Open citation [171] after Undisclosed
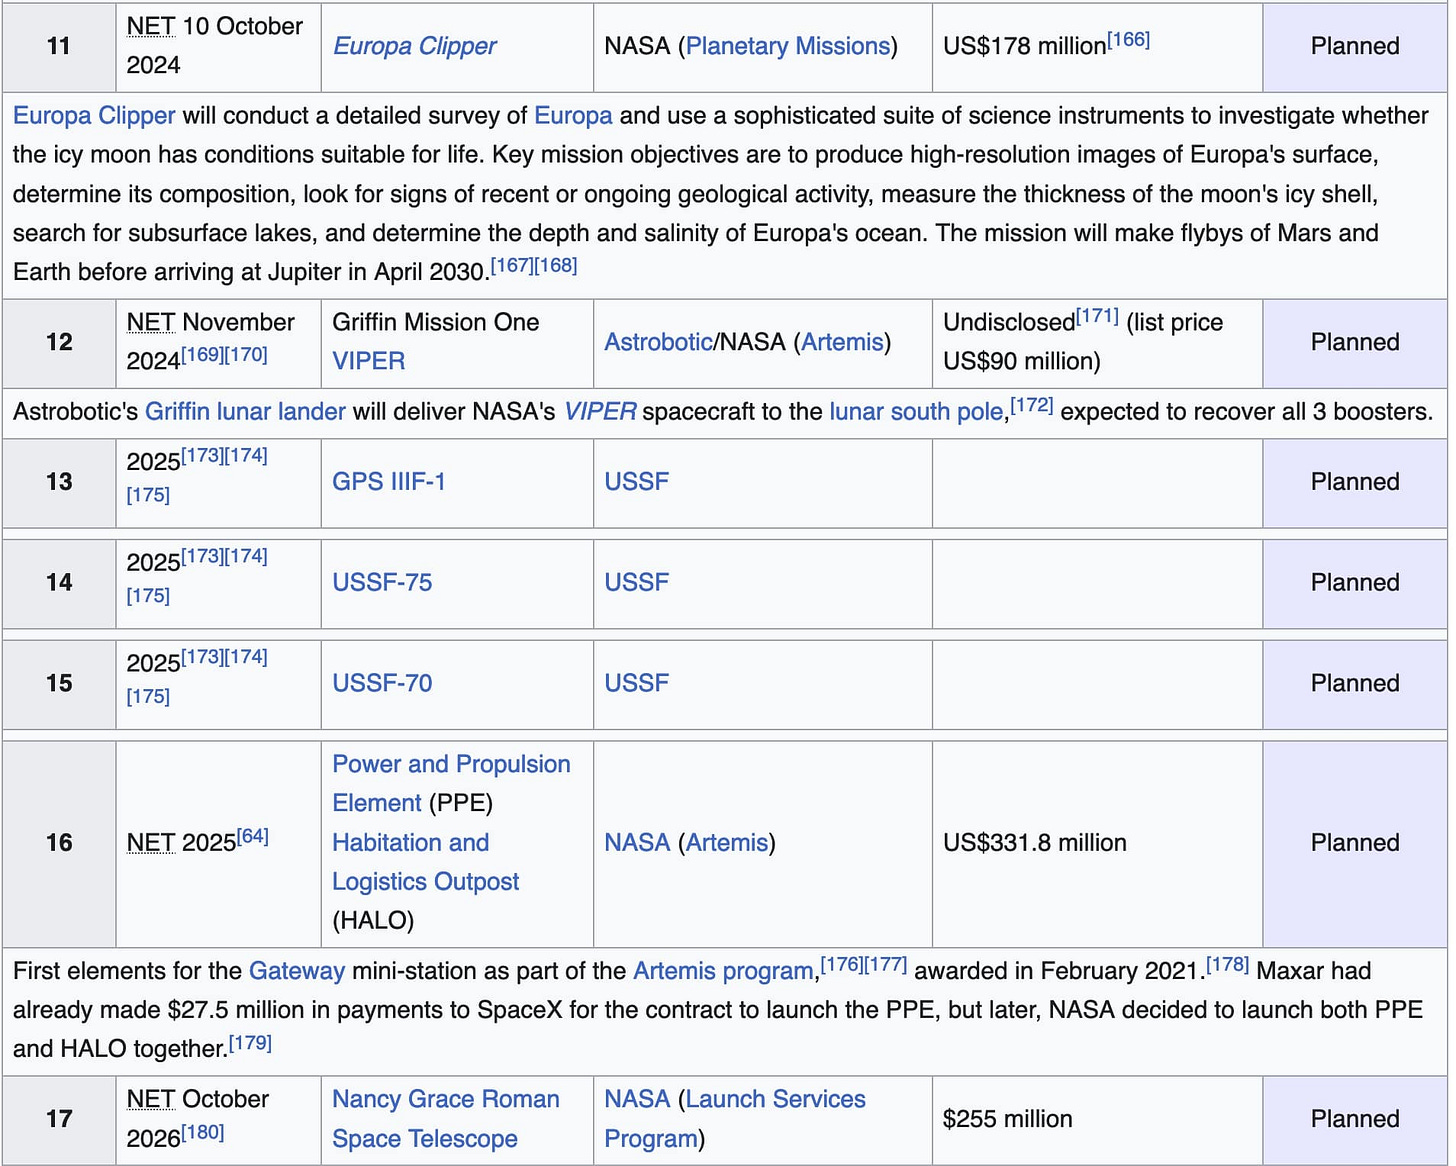Screen dimensions: 1456x1166 (1097, 316)
